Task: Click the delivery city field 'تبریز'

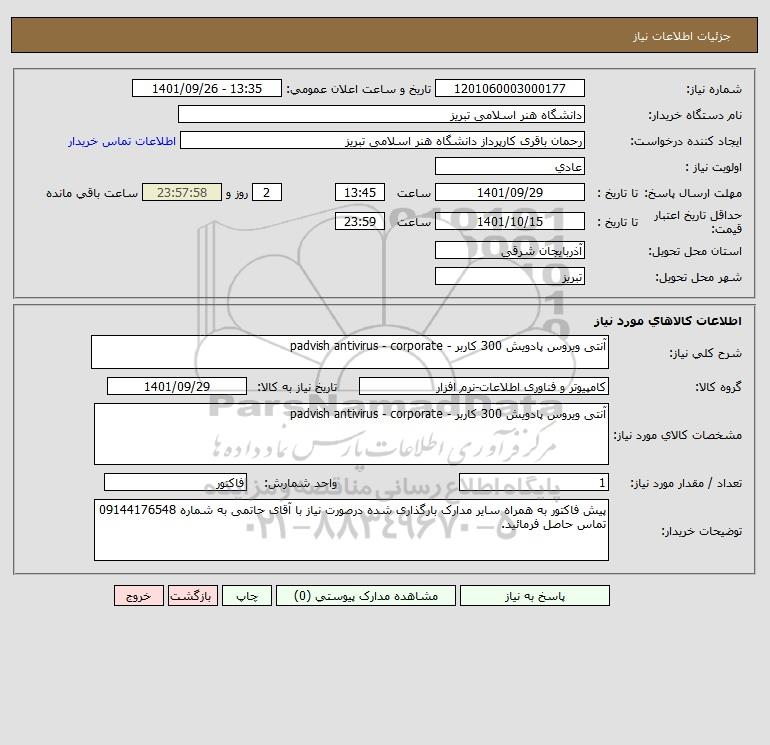Action: pyautogui.click(x=510, y=276)
